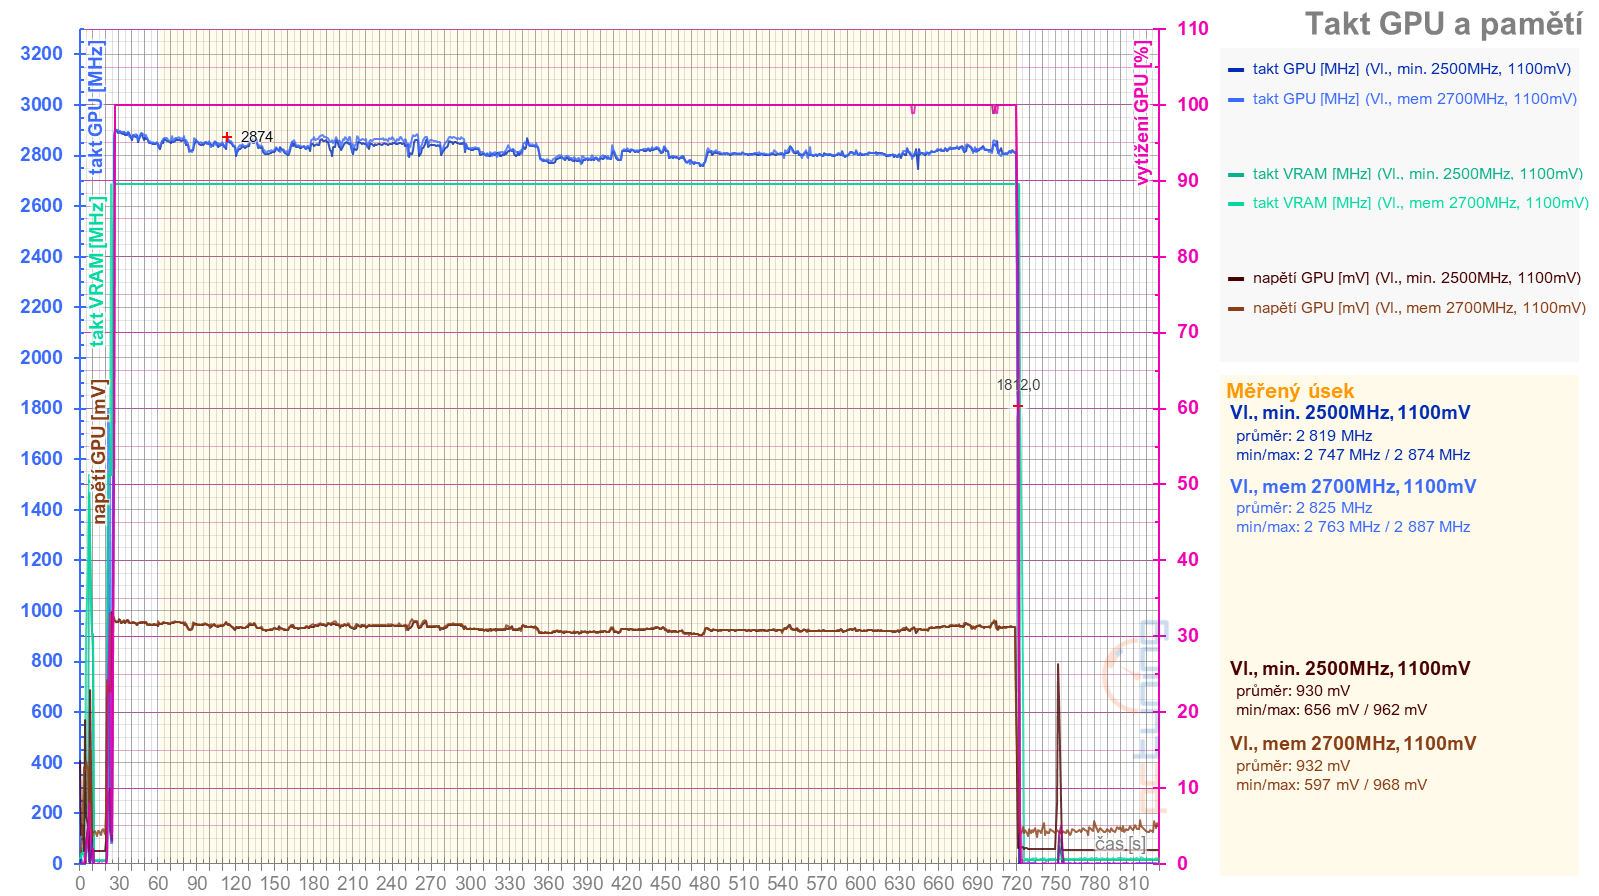Click the 'Měřený úsek' heading
The image size is (1599, 896).
(x=1290, y=391)
